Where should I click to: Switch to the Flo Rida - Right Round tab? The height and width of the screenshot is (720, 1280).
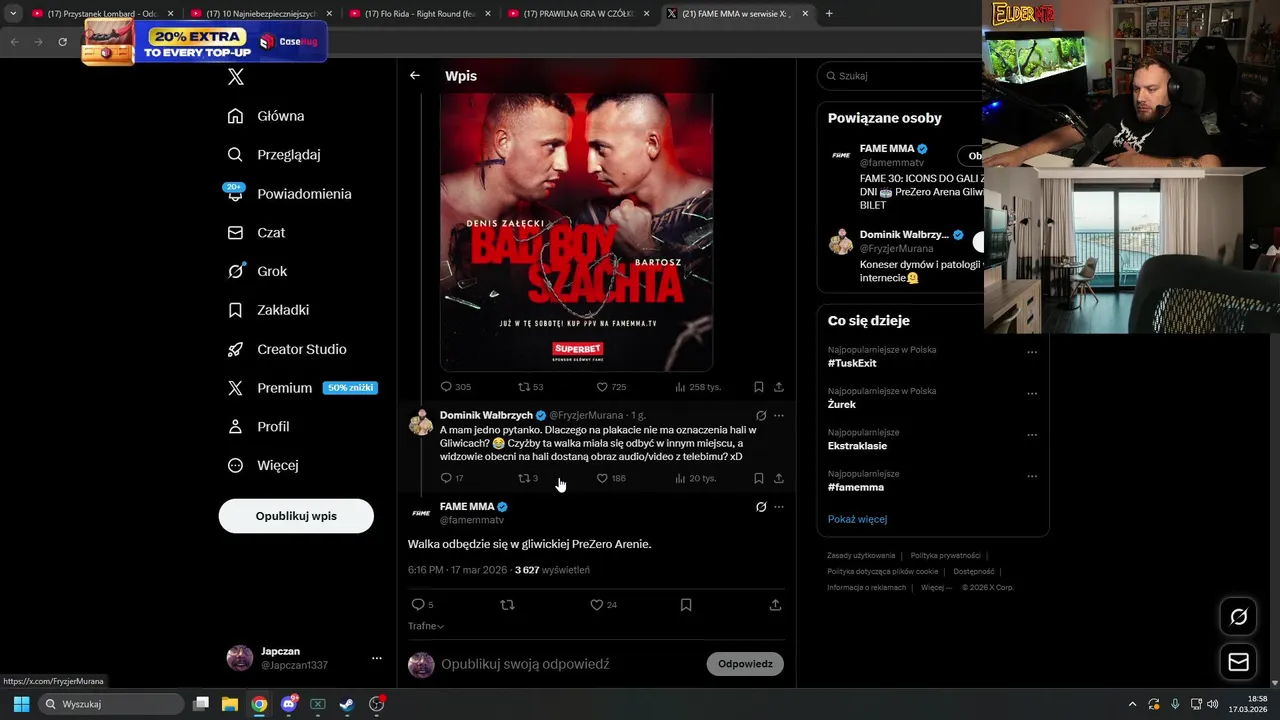pyautogui.click(x=418, y=14)
